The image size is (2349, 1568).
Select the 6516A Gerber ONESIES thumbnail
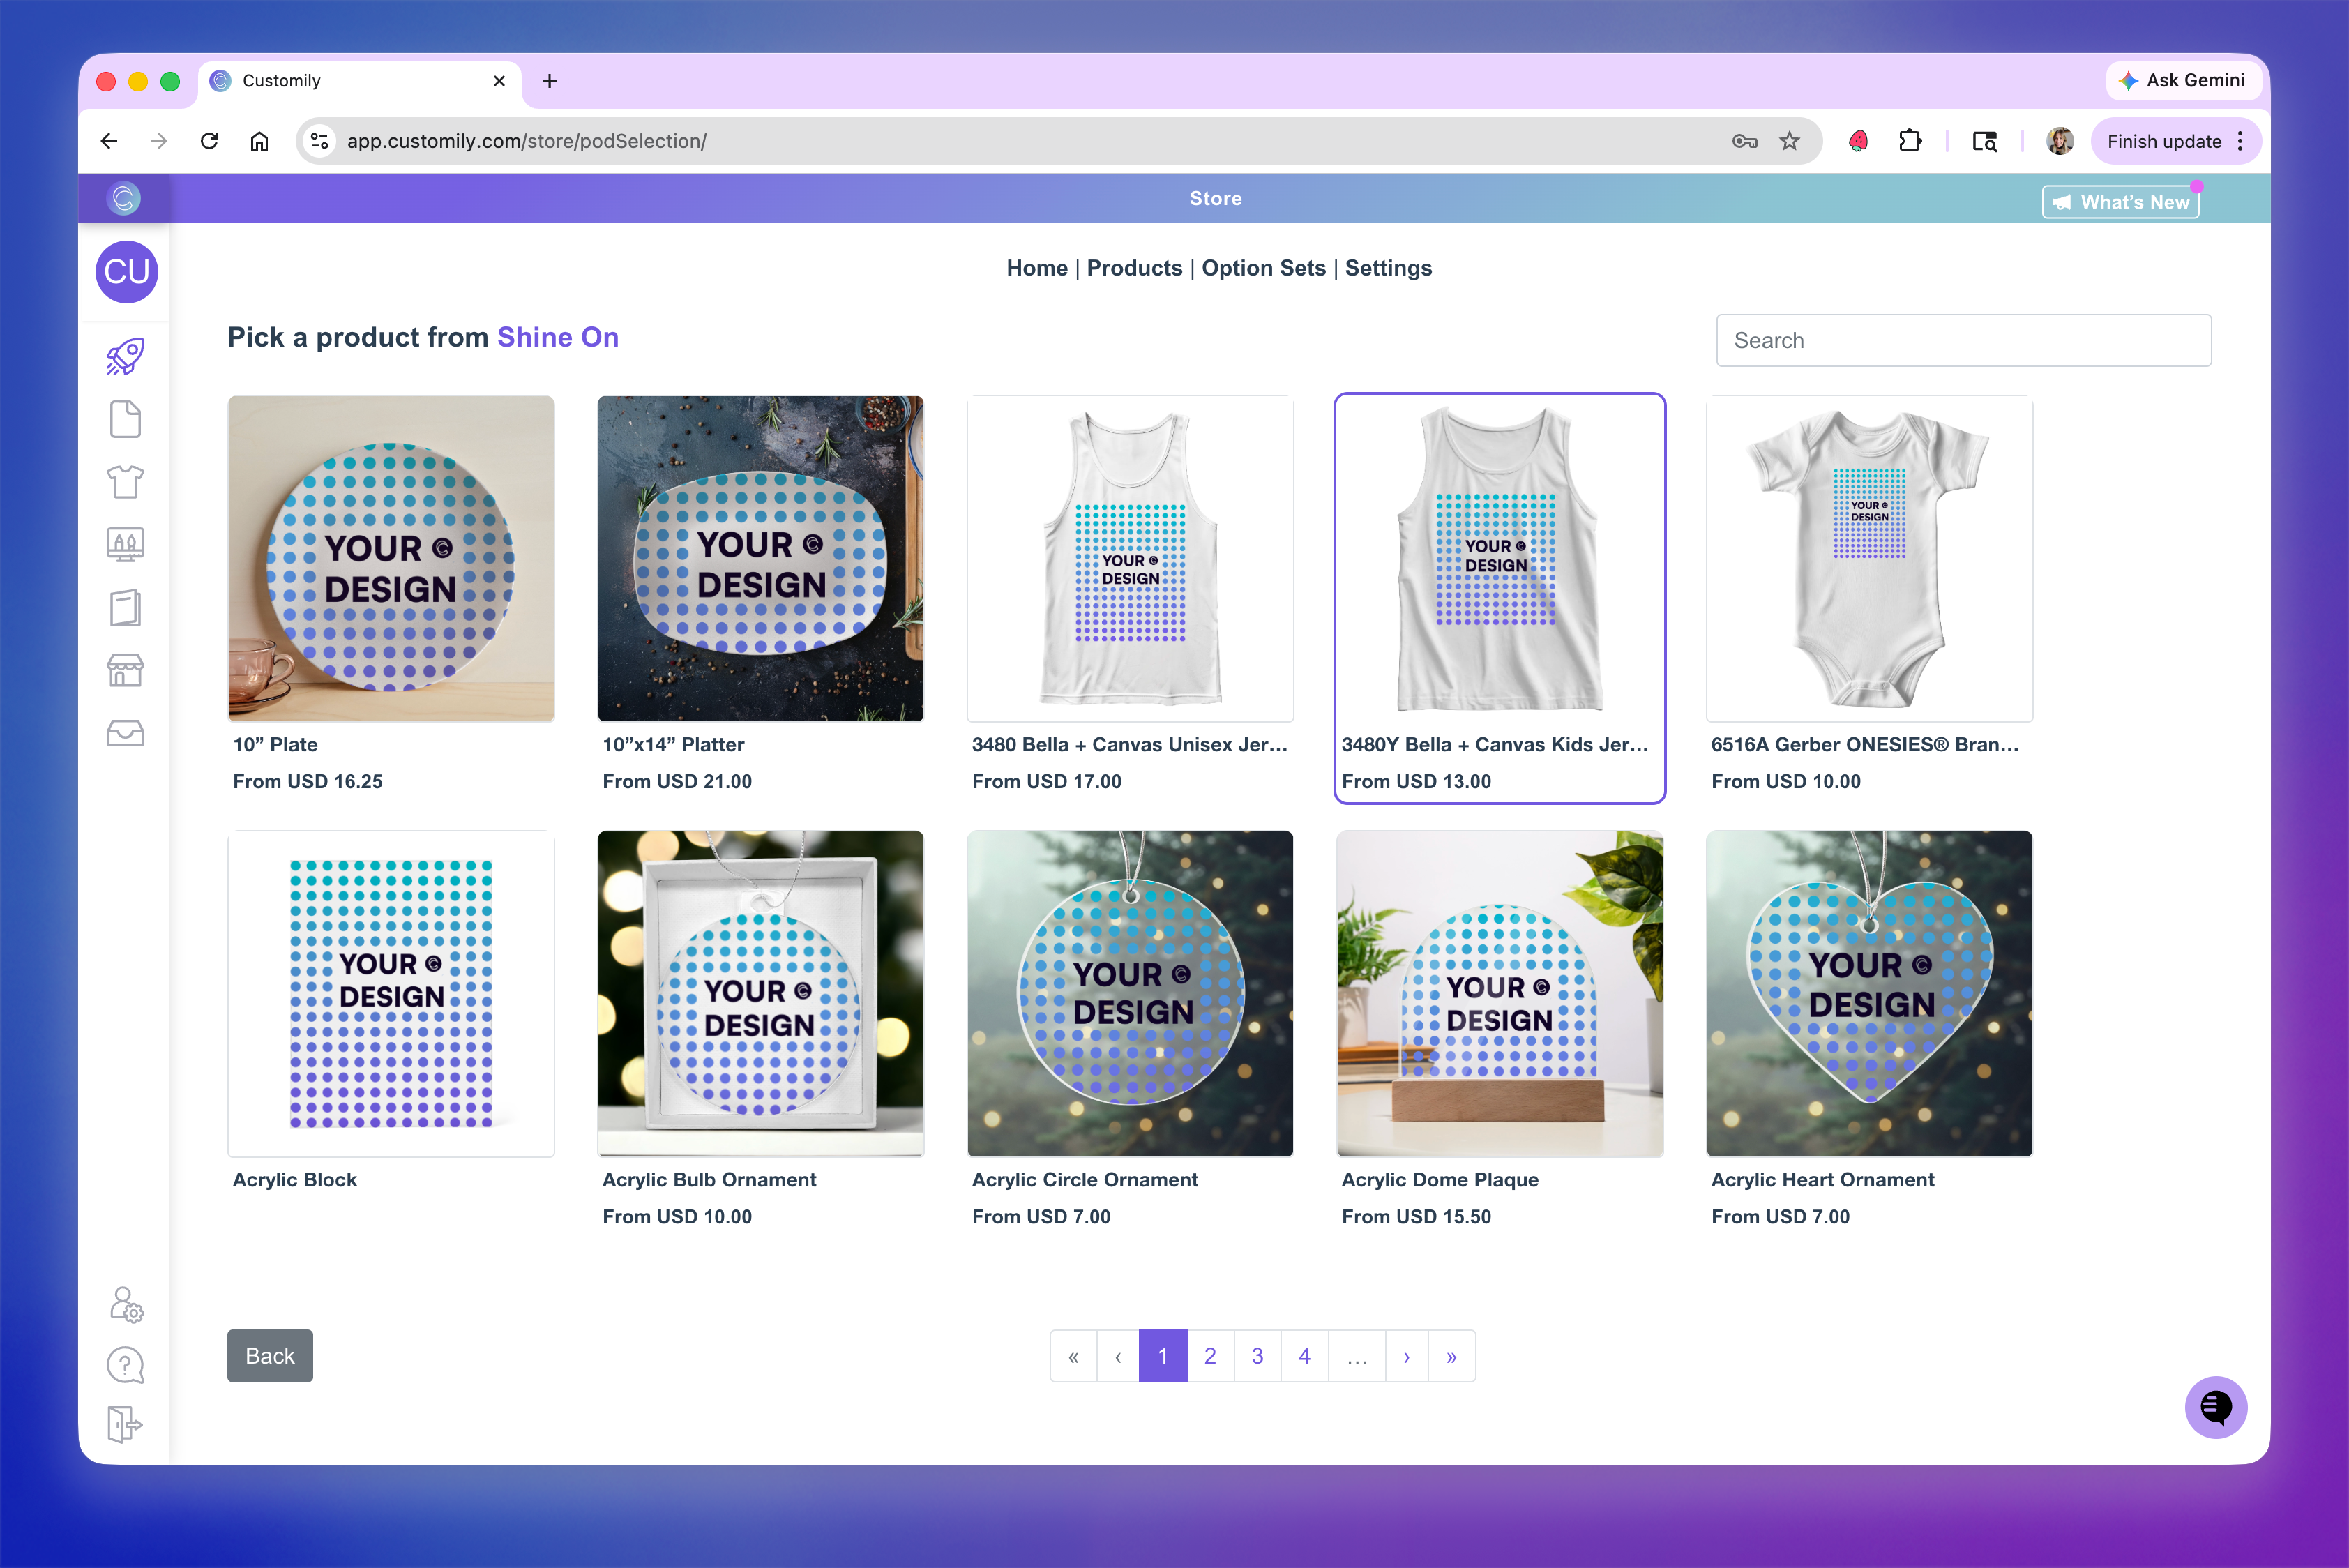1869,558
